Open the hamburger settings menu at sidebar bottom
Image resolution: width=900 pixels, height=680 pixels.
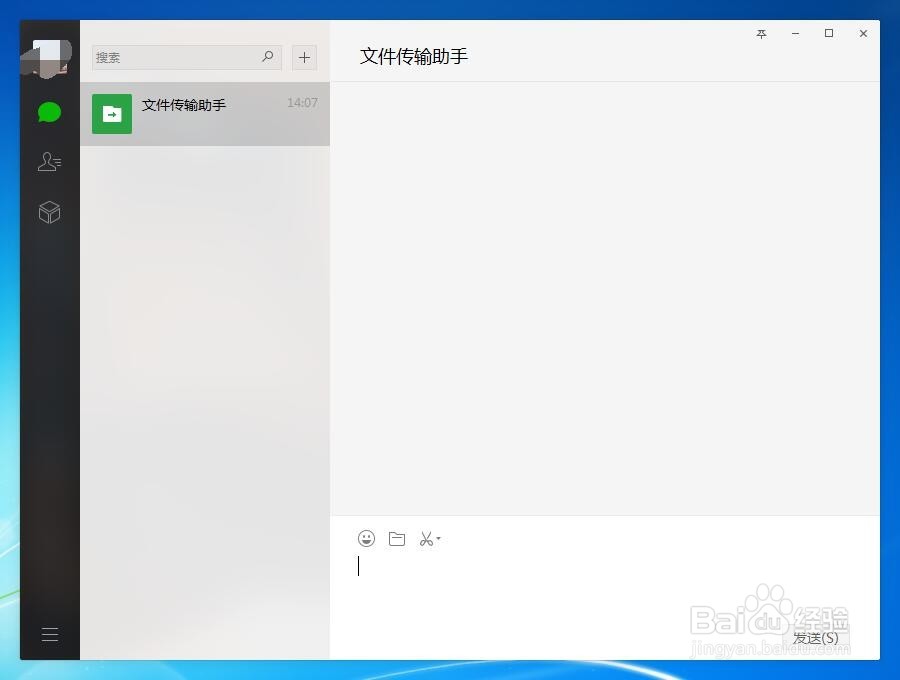coord(50,634)
